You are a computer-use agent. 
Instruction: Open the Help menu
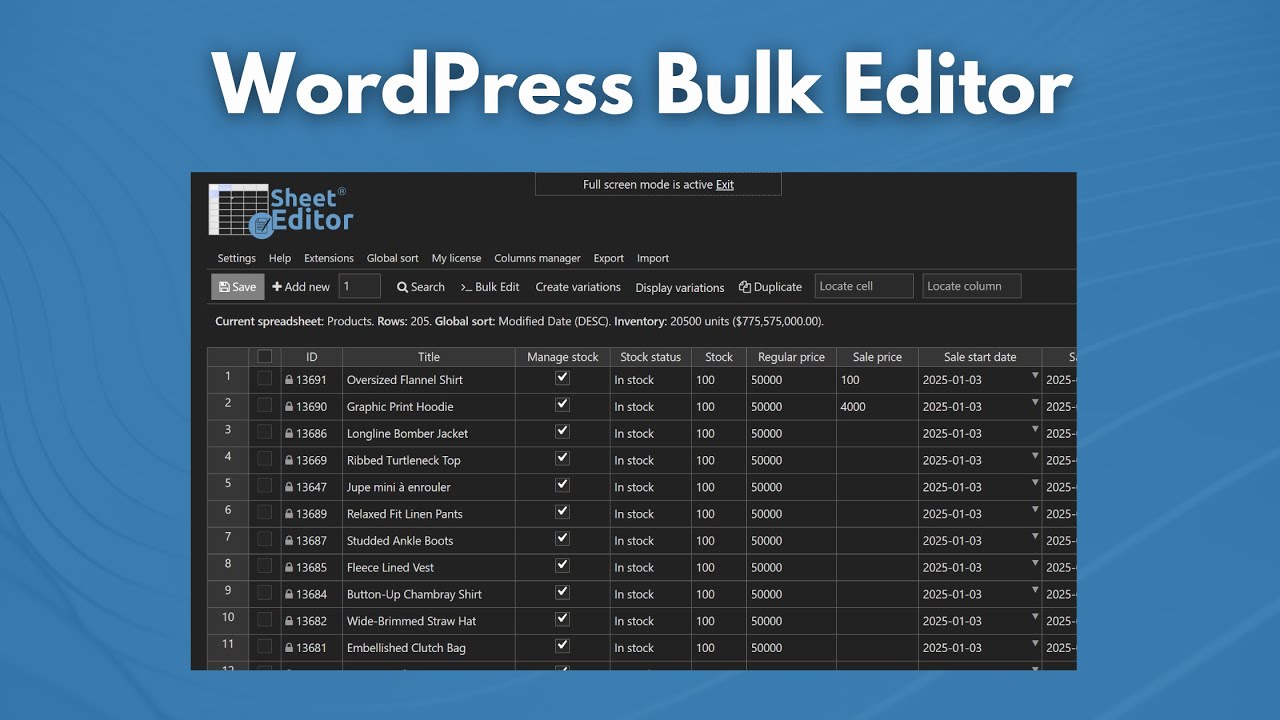click(x=280, y=258)
